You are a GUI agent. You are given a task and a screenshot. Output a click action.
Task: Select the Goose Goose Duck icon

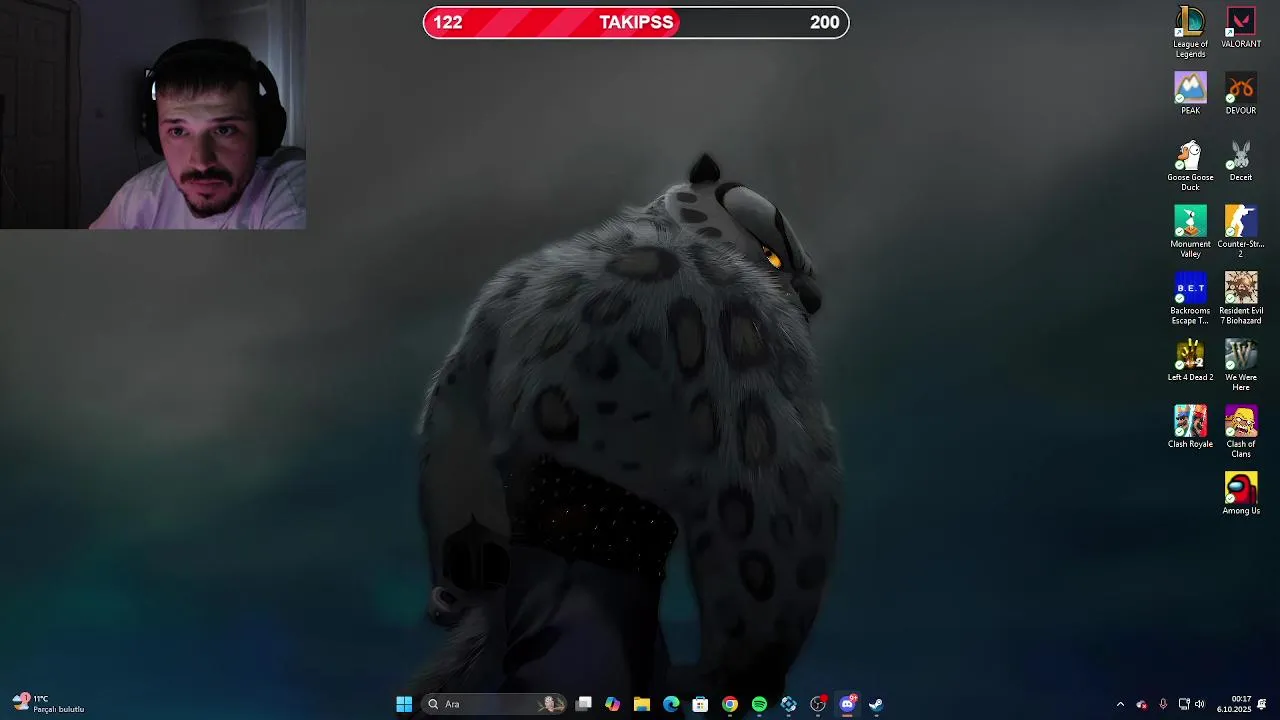1190,165
